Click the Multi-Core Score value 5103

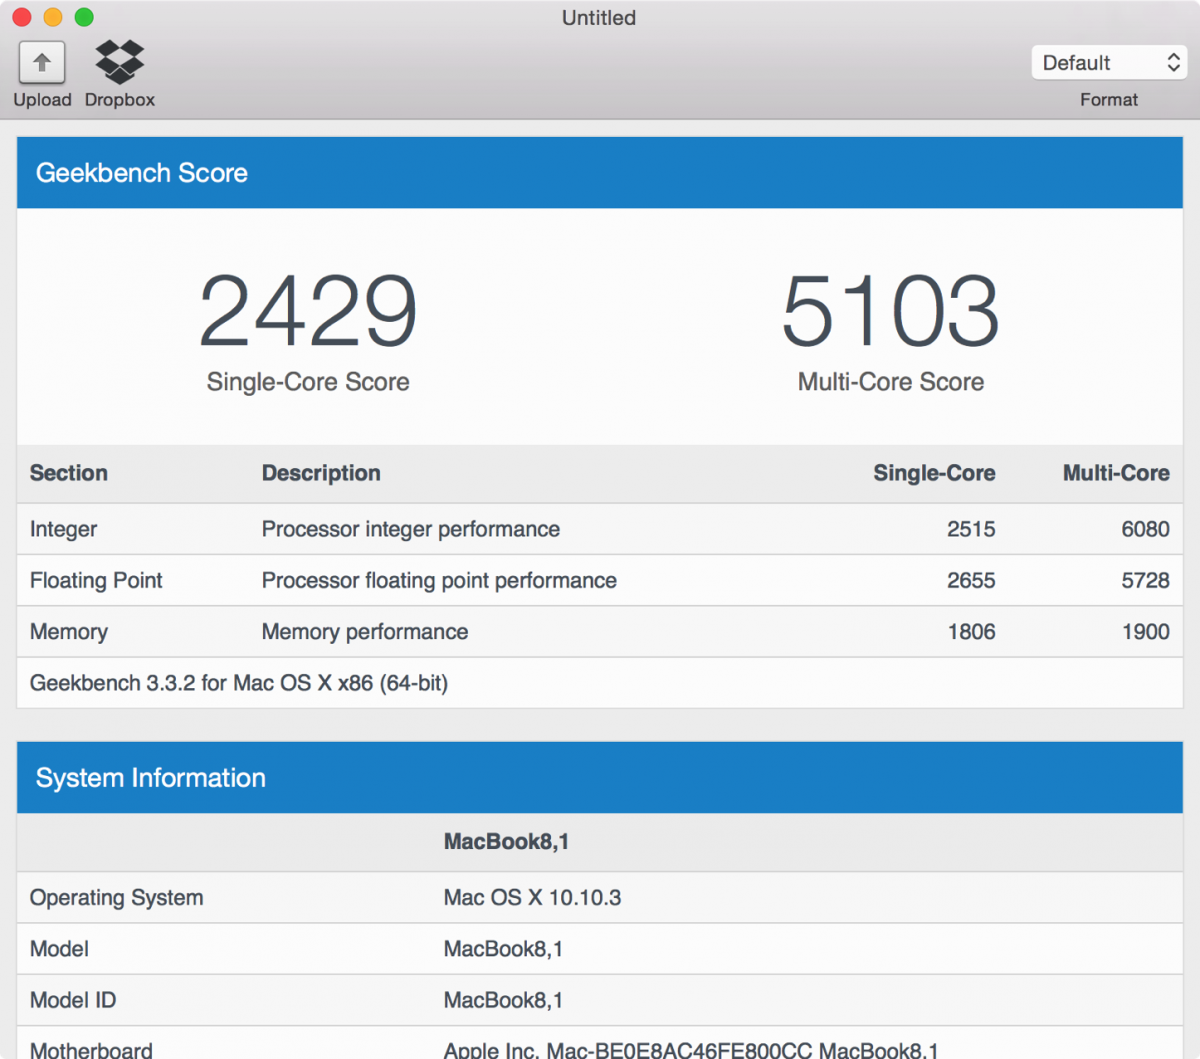889,311
